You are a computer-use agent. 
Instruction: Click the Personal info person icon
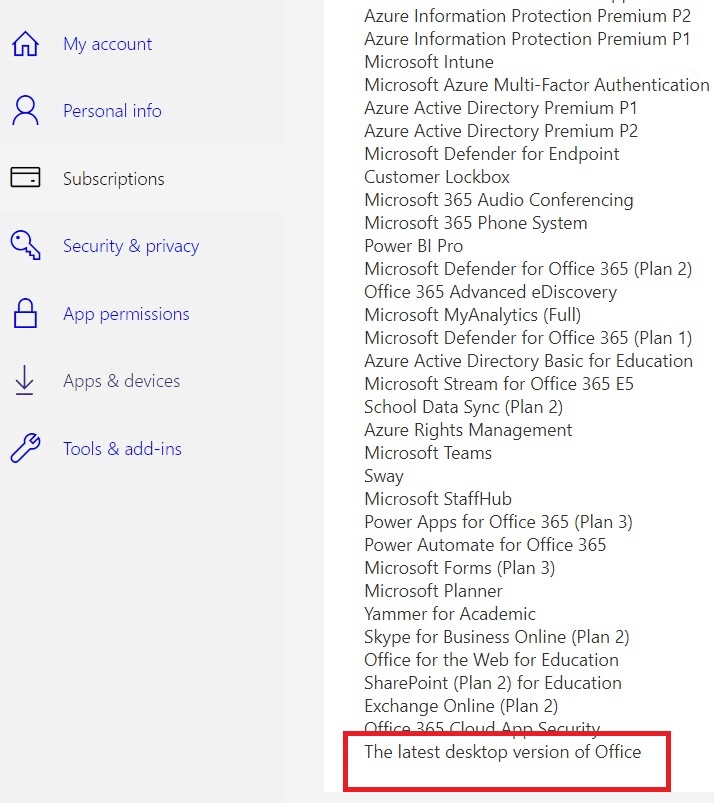click(25, 111)
